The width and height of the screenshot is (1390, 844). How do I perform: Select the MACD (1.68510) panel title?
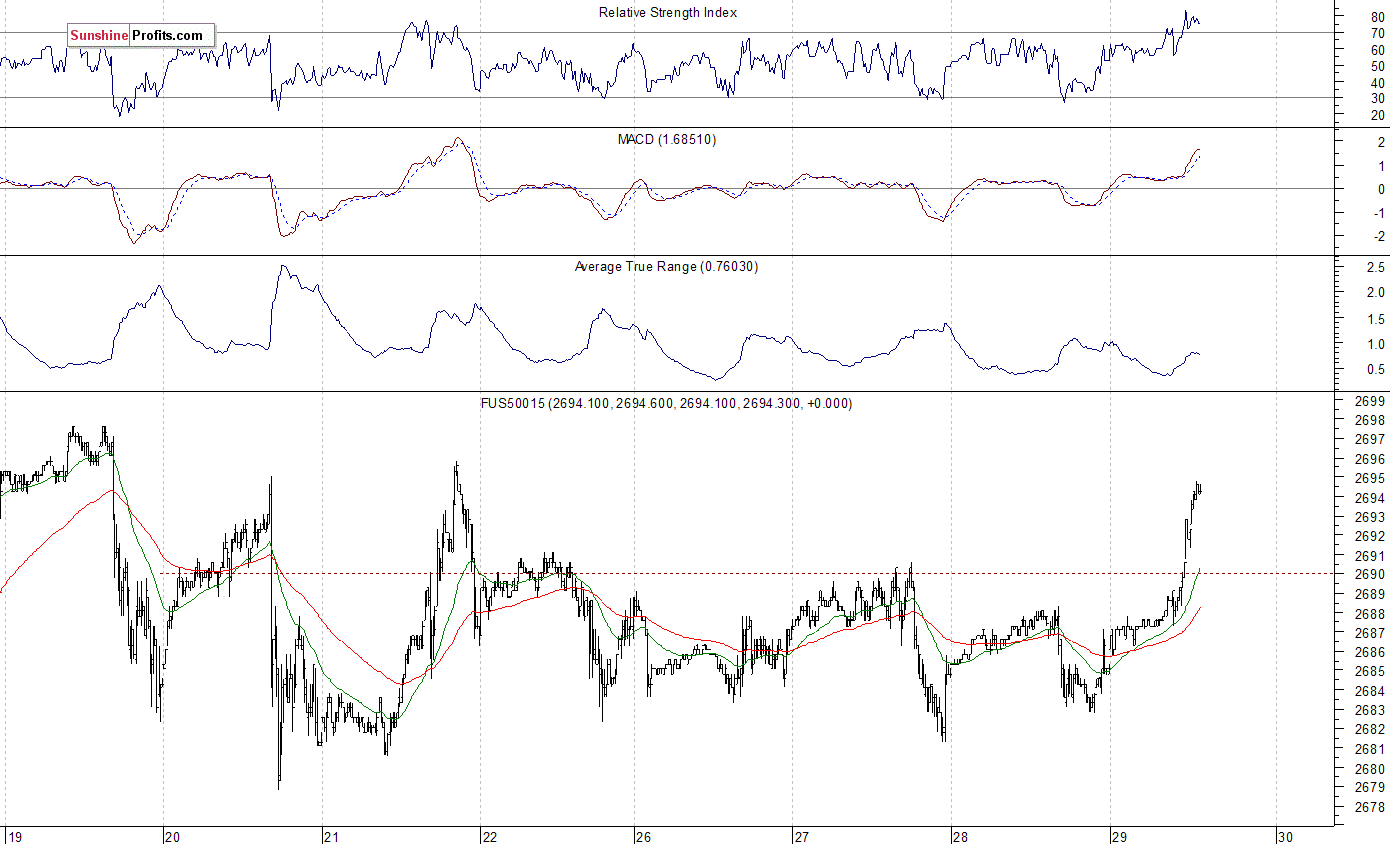coord(667,140)
